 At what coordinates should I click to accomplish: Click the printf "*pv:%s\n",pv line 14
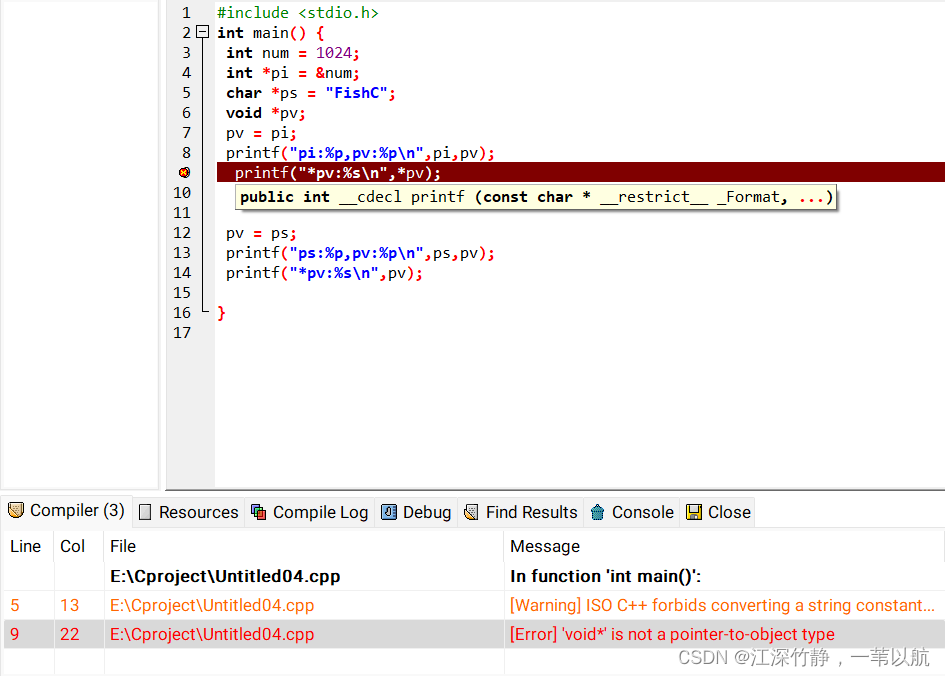pos(324,273)
